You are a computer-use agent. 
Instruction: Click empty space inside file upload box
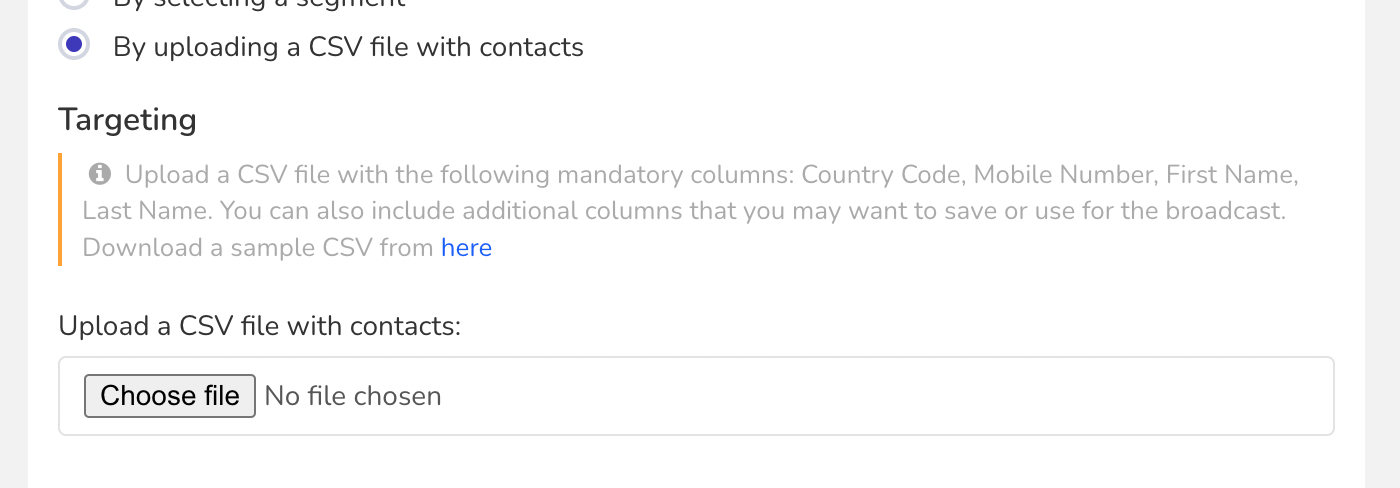coord(880,396)
